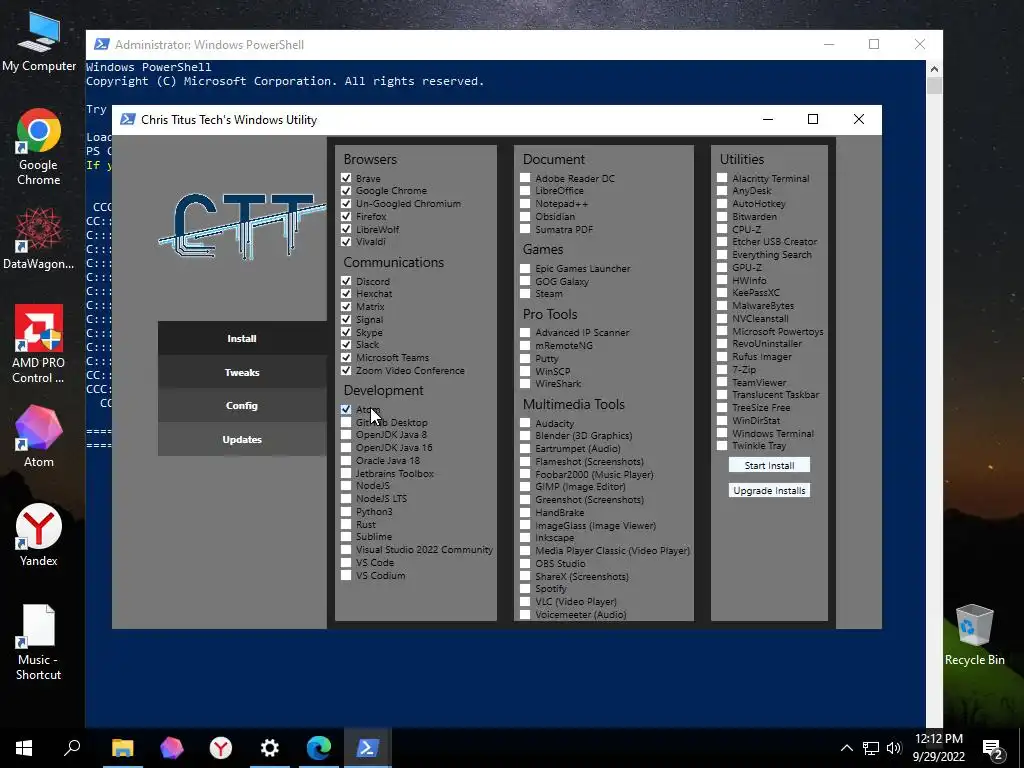Check the Putty checkbox

(x=525, y=358)
